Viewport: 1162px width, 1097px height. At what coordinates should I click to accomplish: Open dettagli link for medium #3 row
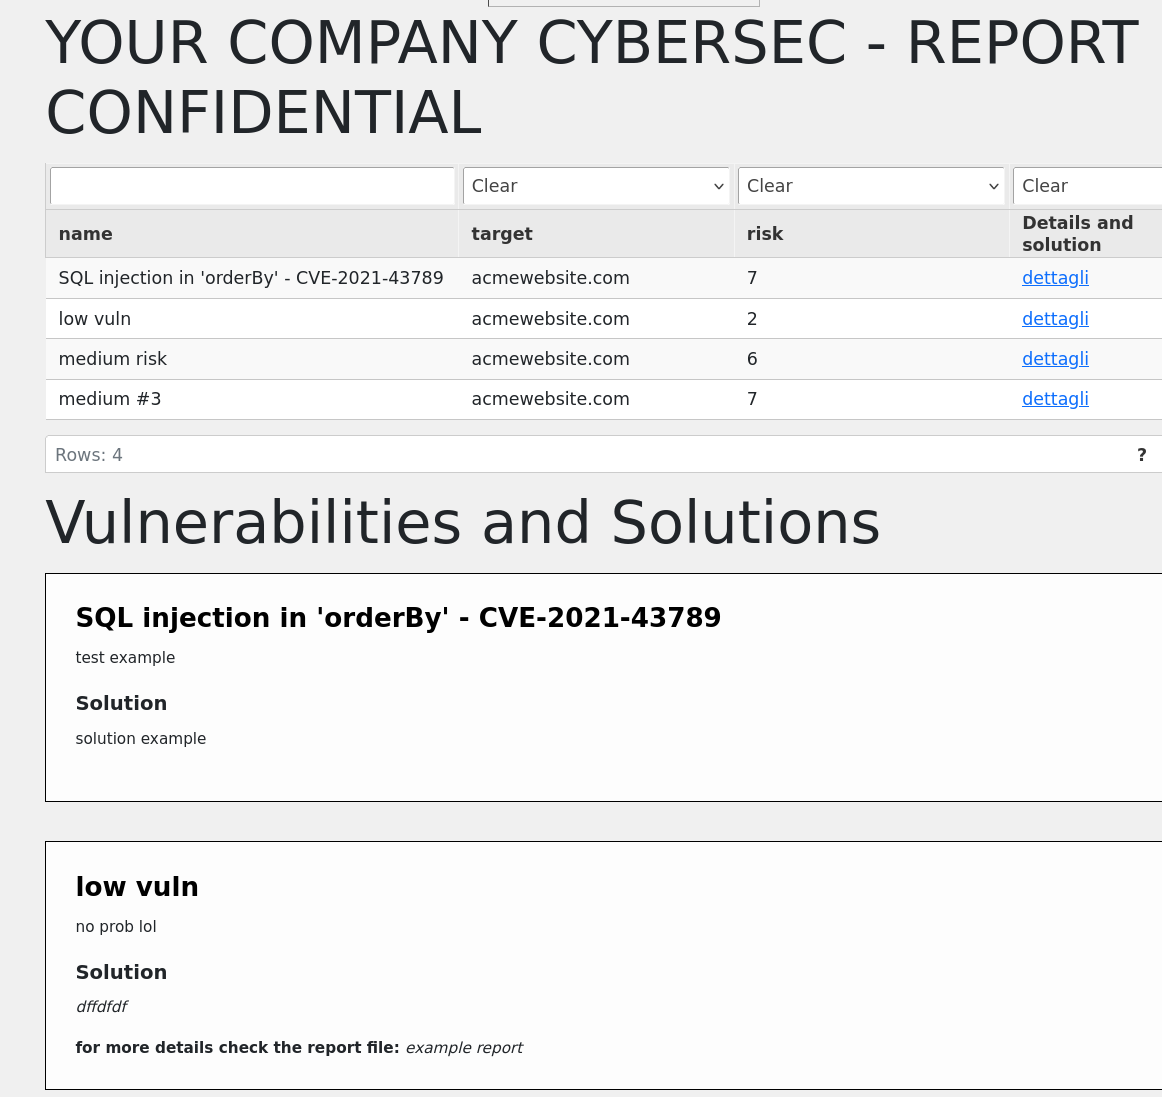coord(1055,399)
